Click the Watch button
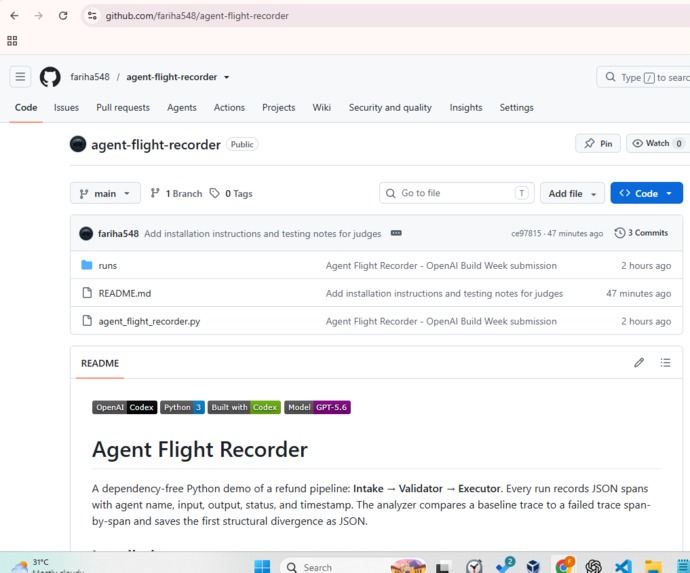 tap(658, 143)
